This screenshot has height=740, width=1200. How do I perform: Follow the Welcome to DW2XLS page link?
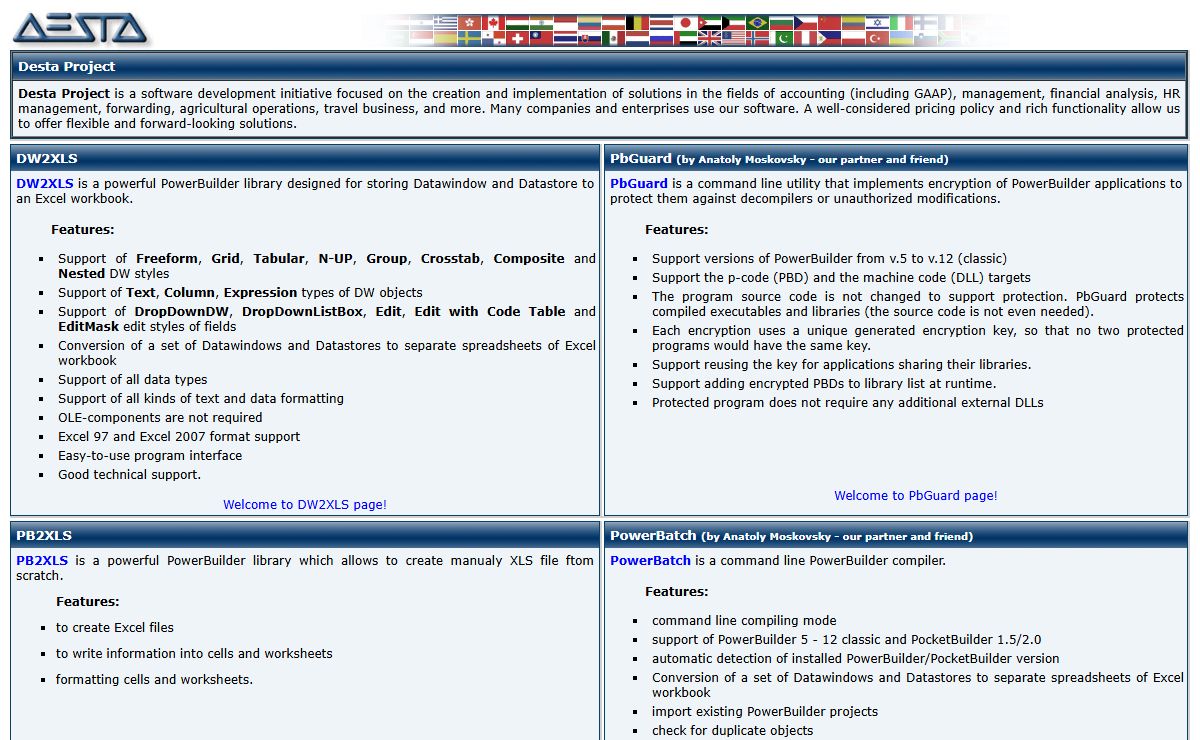[305, 504]
